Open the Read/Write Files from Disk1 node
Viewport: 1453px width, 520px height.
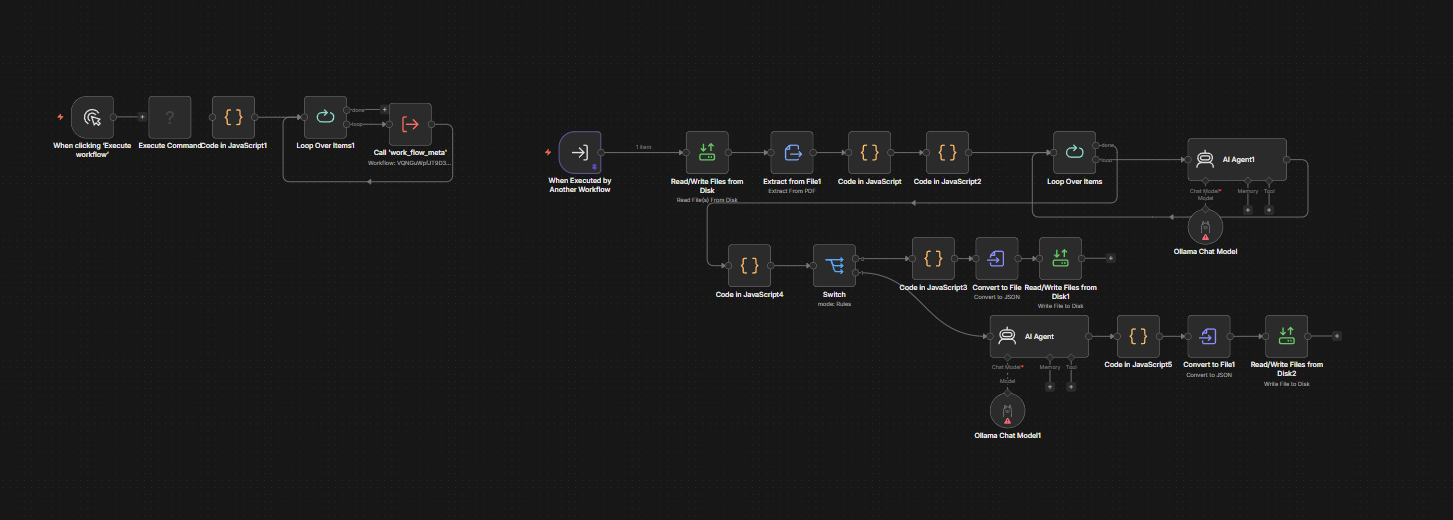pos(1061,258)
